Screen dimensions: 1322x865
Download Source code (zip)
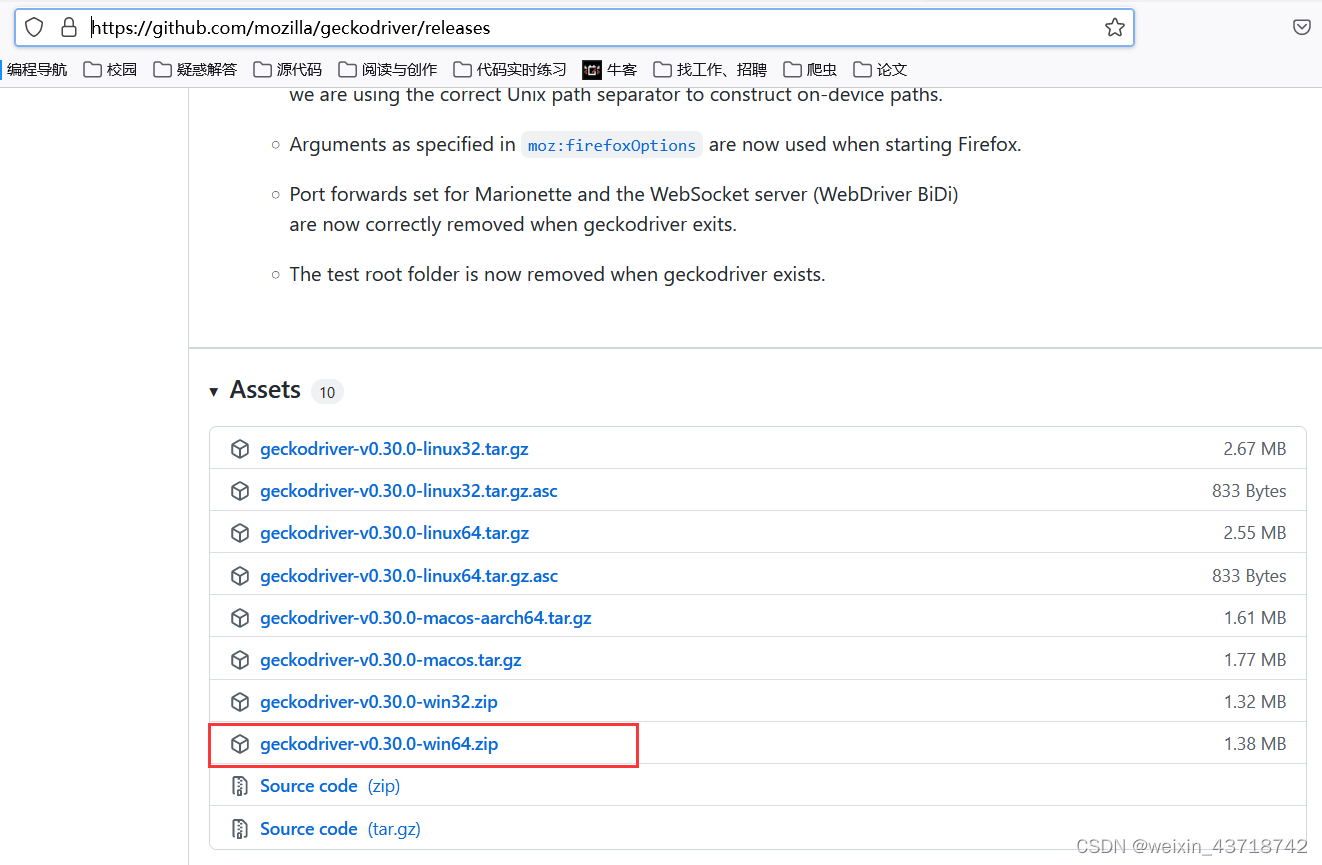330,786
